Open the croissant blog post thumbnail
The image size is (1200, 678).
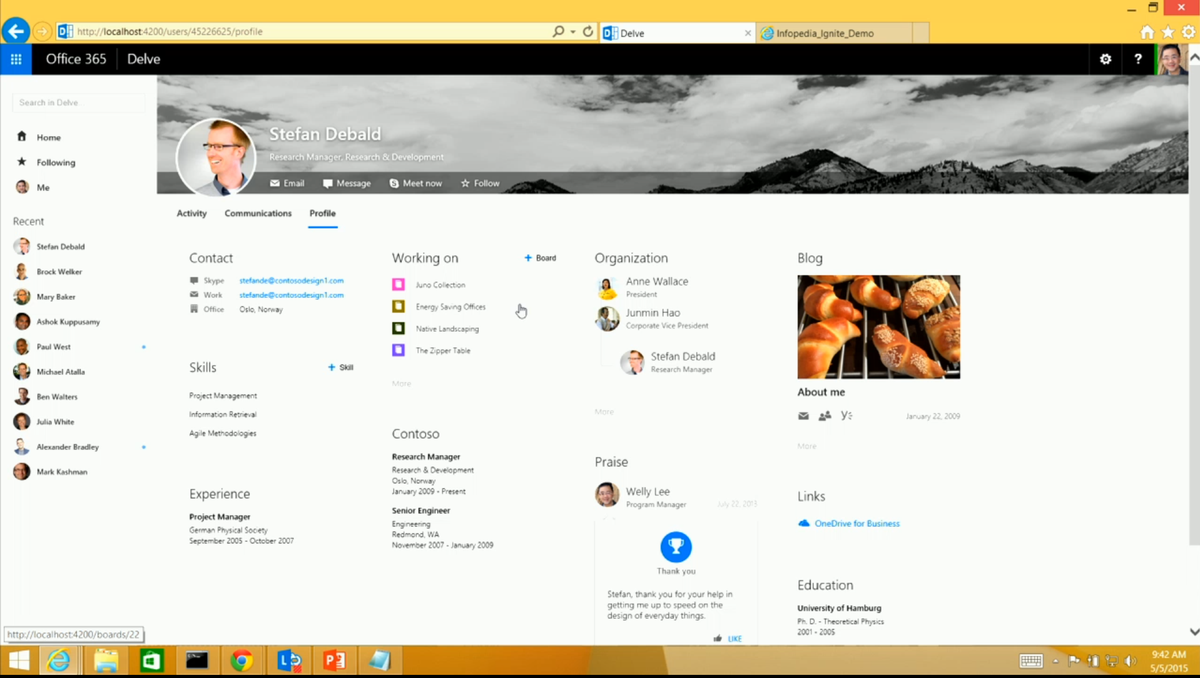point(878,327)
